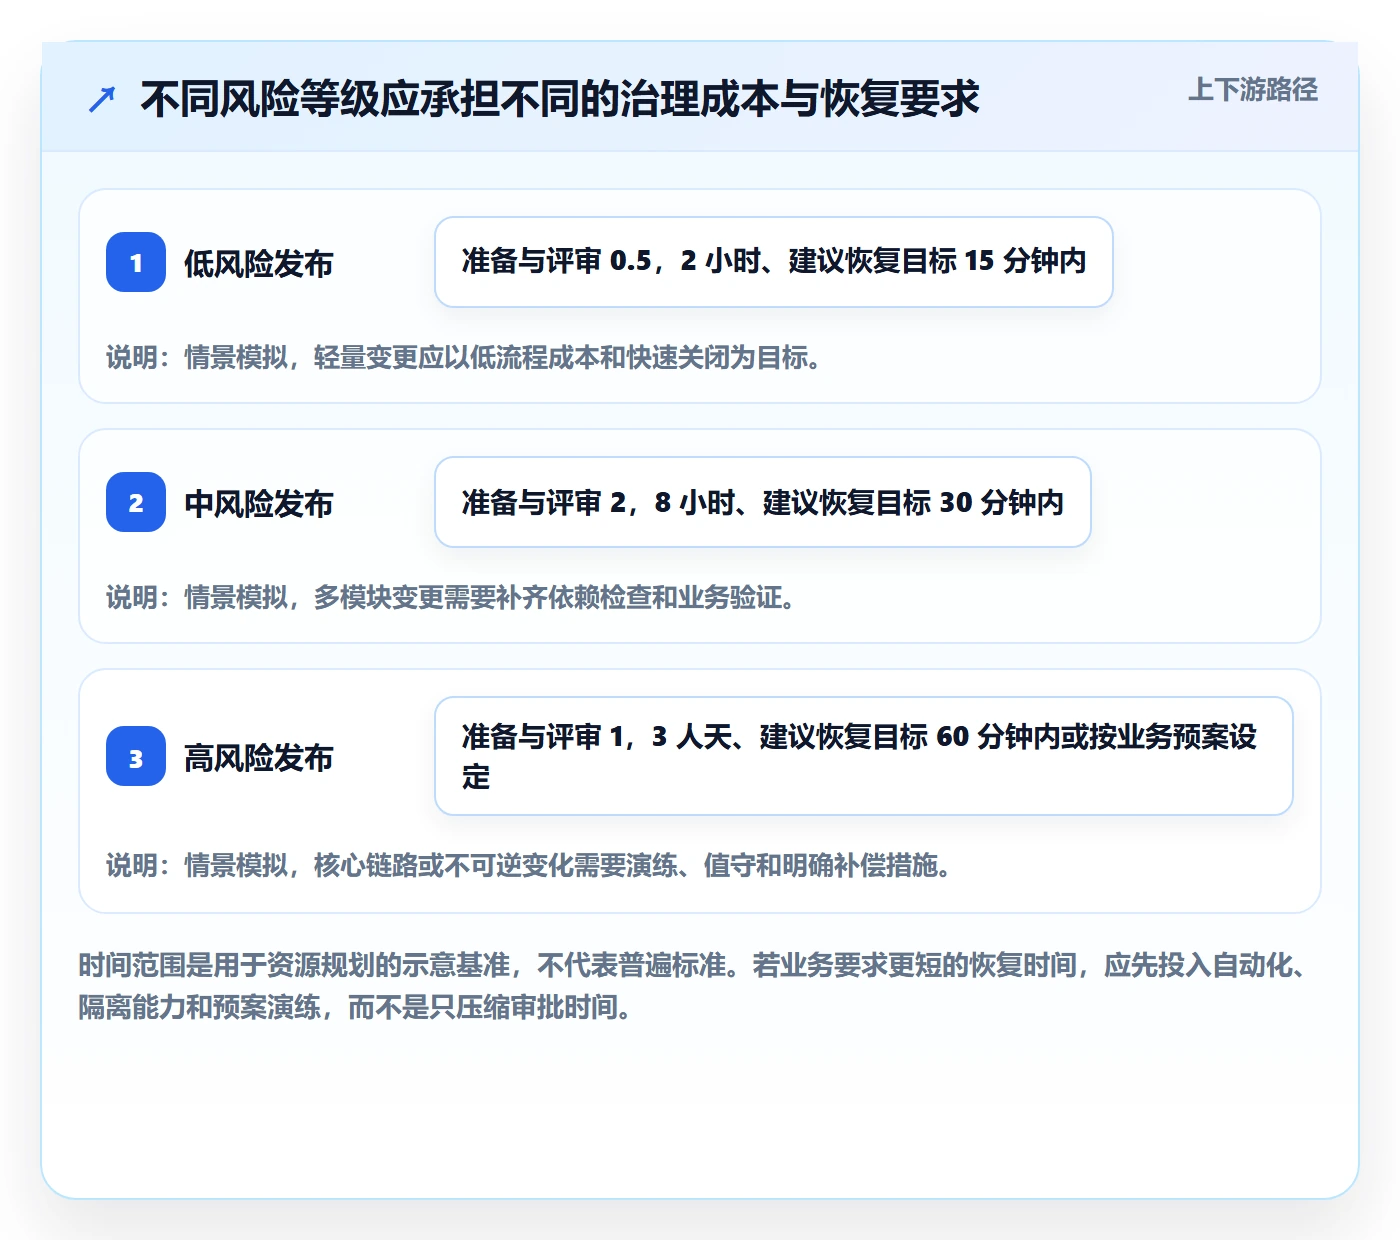The image size is (1400, 1240).
Task: Click the blue number 1 badge
Action: click(x=136, y=262)
